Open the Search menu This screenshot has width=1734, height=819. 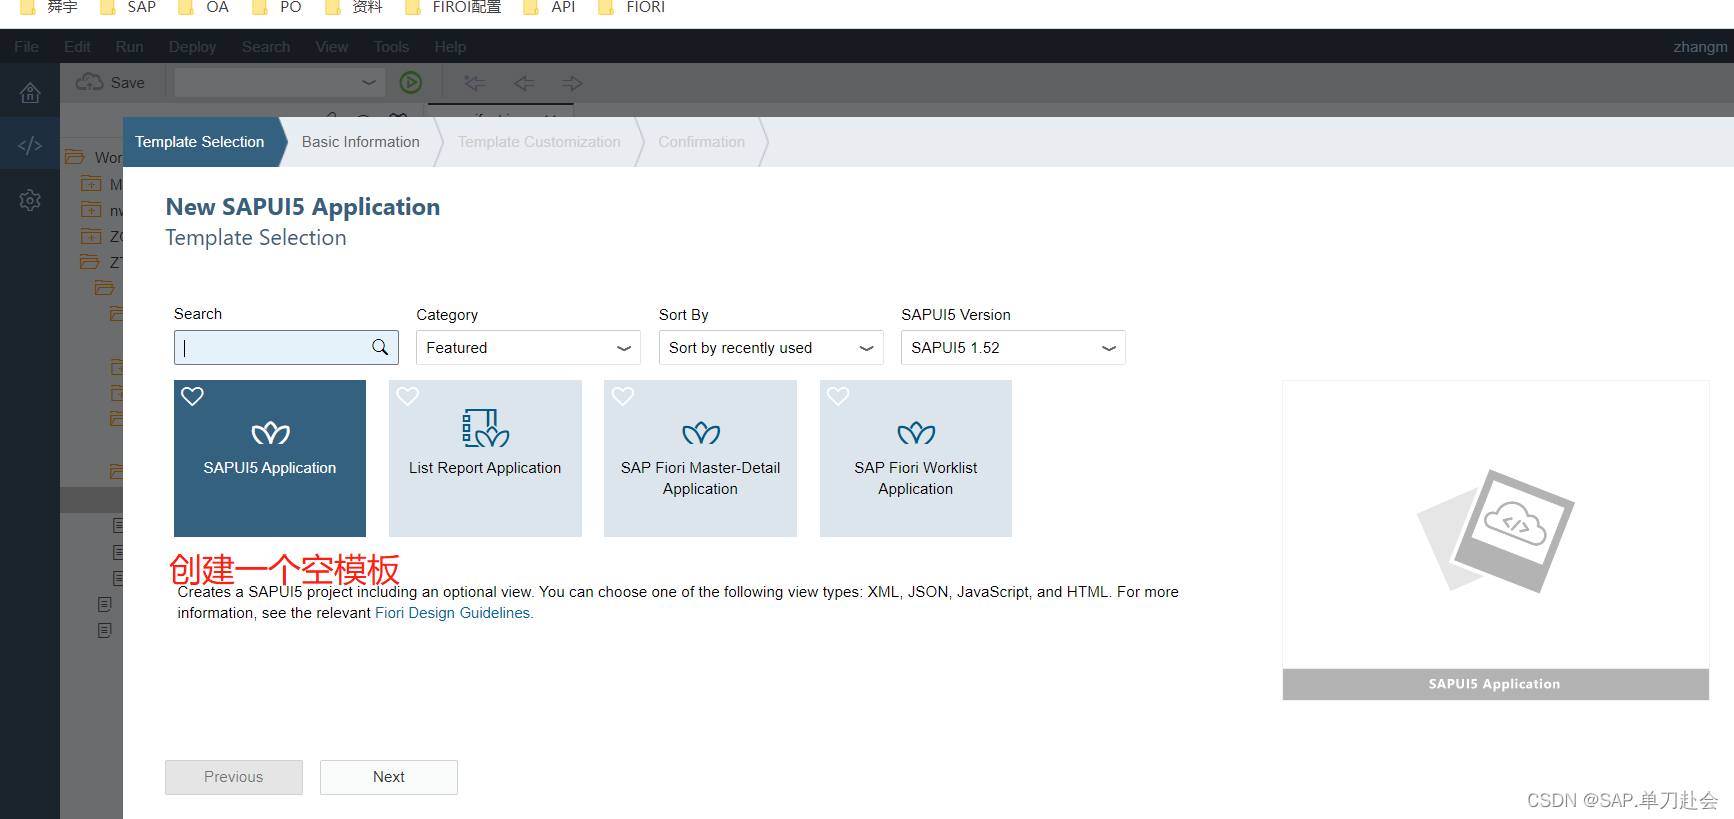click(266, 46)
